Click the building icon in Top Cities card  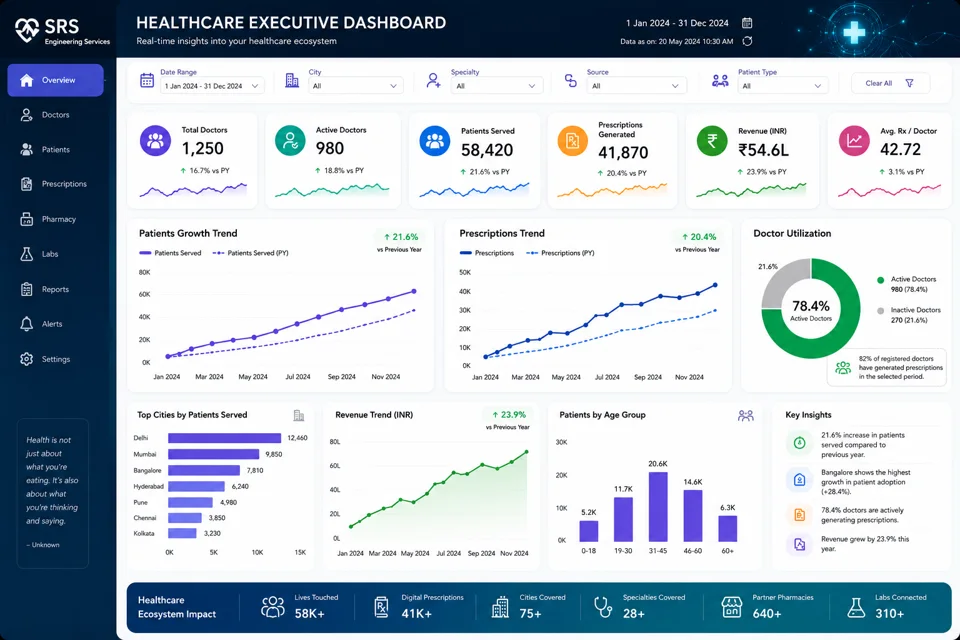[299, 416]
